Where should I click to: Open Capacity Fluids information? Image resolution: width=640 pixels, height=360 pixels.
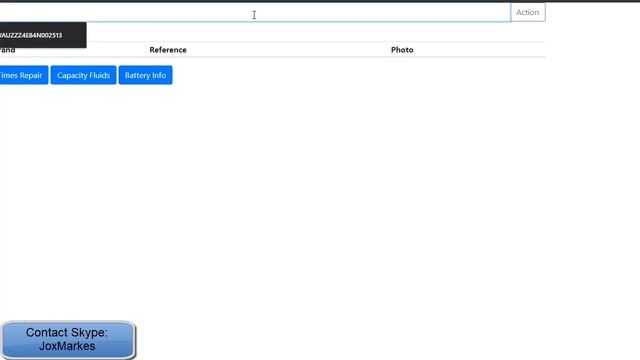click(83, 75)
